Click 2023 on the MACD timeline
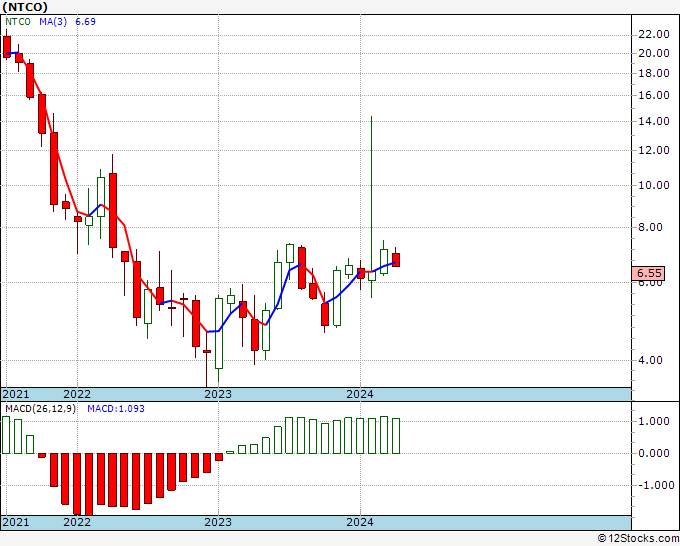The width and height of the screenshot is (680, 546). pos(218,522)
